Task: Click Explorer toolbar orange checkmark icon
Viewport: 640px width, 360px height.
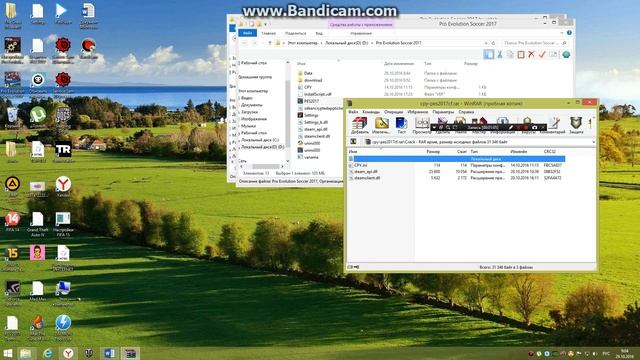Action: pos(542,54)
